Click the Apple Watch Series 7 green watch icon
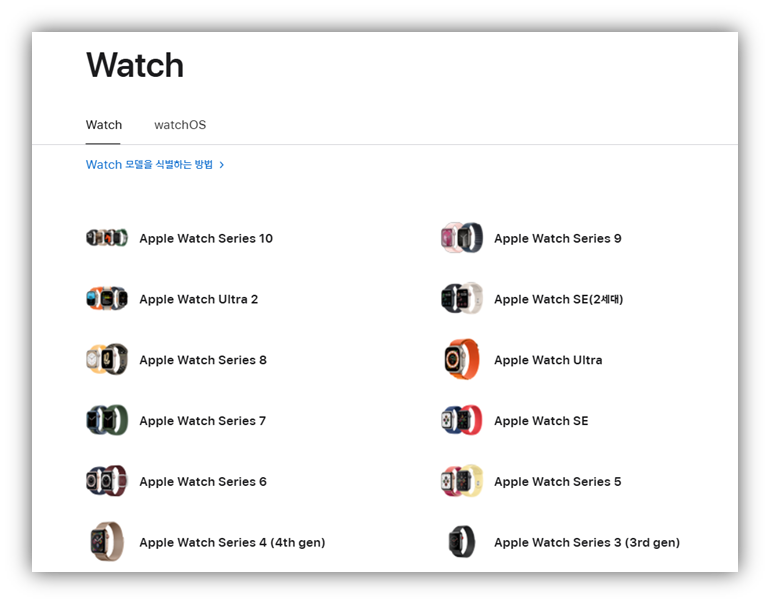This screenshot has width=770, height=604. (x=107, y=421)
